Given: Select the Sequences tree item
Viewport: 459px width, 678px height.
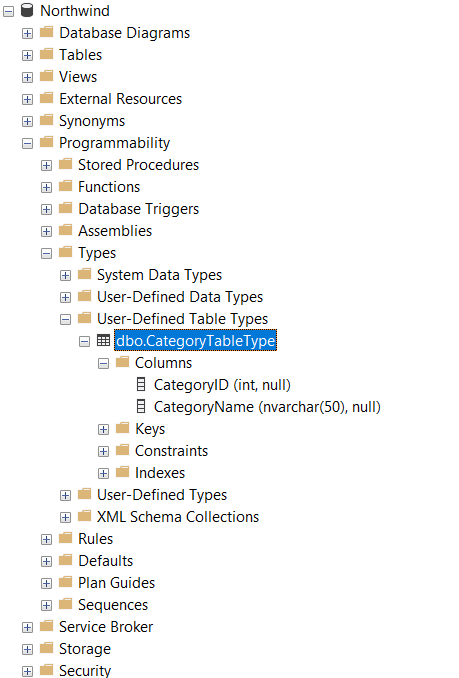Looking at the screenshot, I should [113, 604].
